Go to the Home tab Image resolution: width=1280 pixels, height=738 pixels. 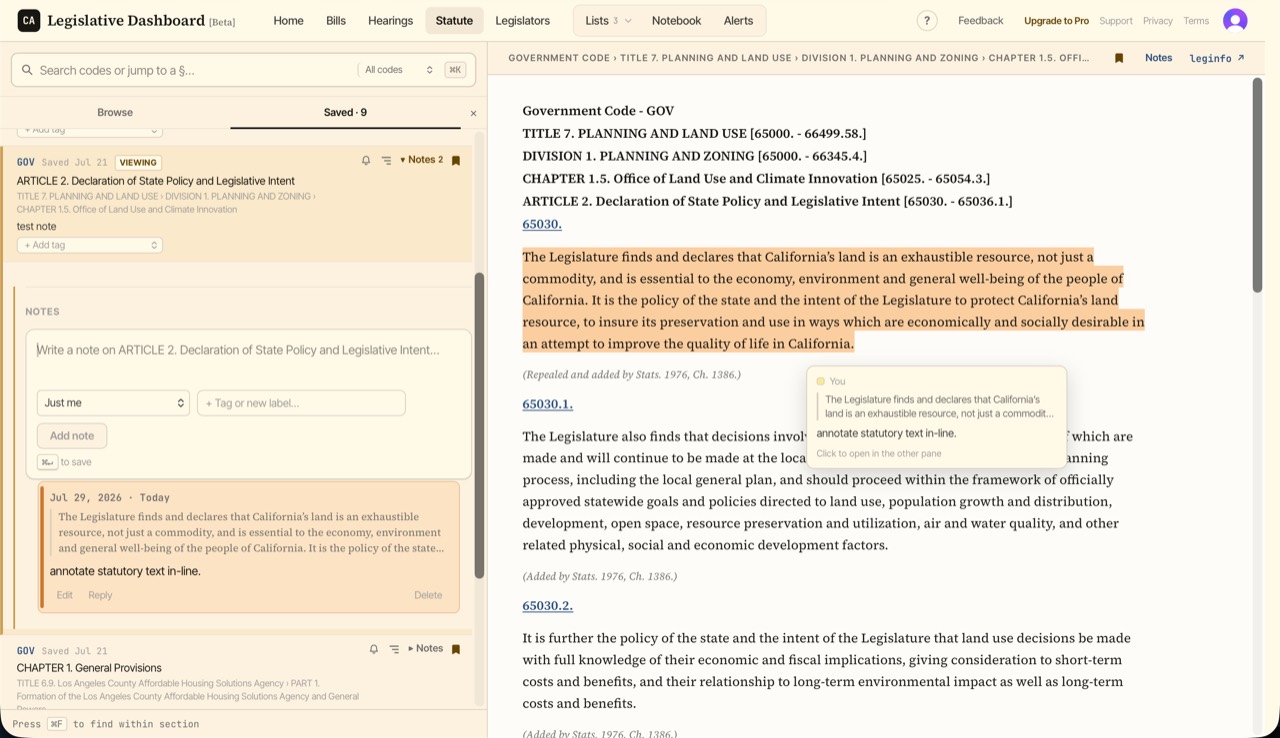coord(288,20)
